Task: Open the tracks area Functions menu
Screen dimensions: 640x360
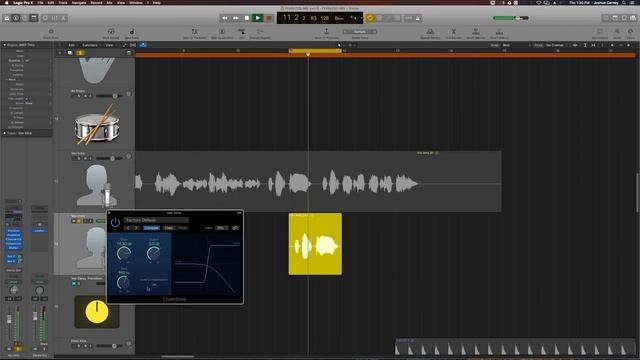Action: coord(91,45)
